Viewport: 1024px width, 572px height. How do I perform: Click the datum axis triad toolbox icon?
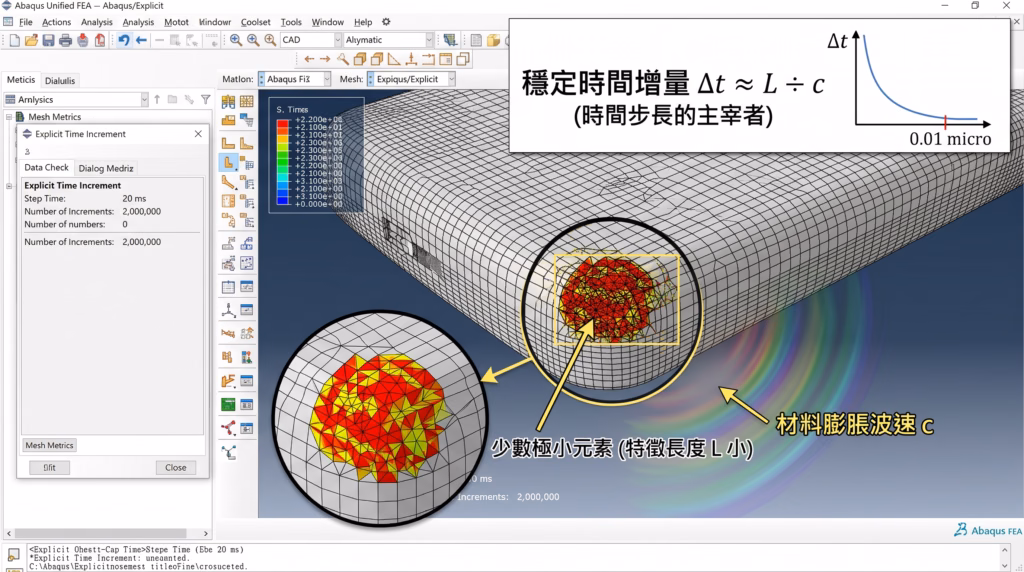click(229, 310)
